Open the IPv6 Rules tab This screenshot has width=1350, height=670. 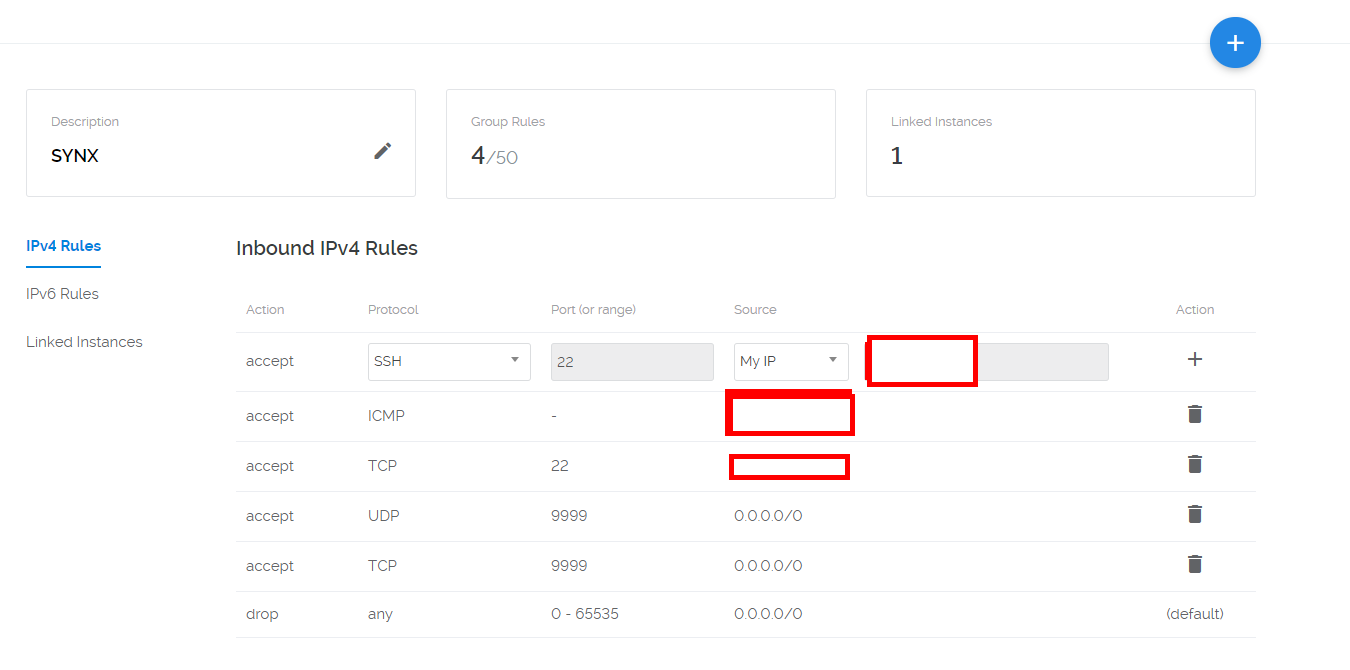(x=62, y=294)
